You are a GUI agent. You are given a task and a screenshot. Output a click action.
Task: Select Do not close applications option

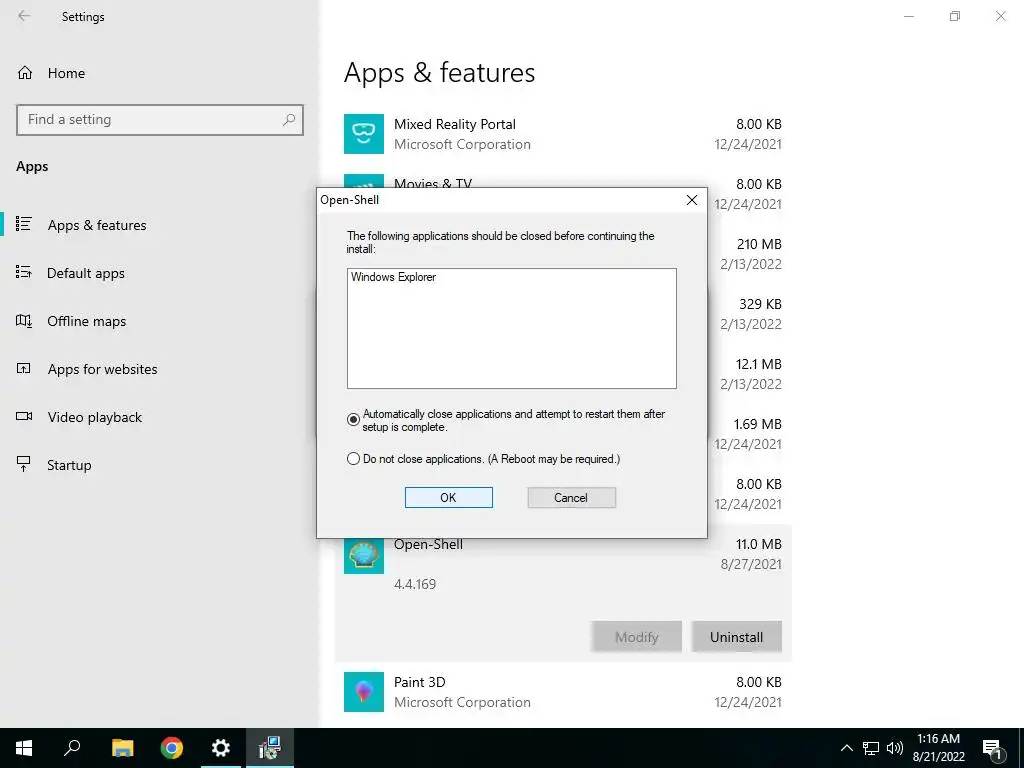click(x=353, y=459)
